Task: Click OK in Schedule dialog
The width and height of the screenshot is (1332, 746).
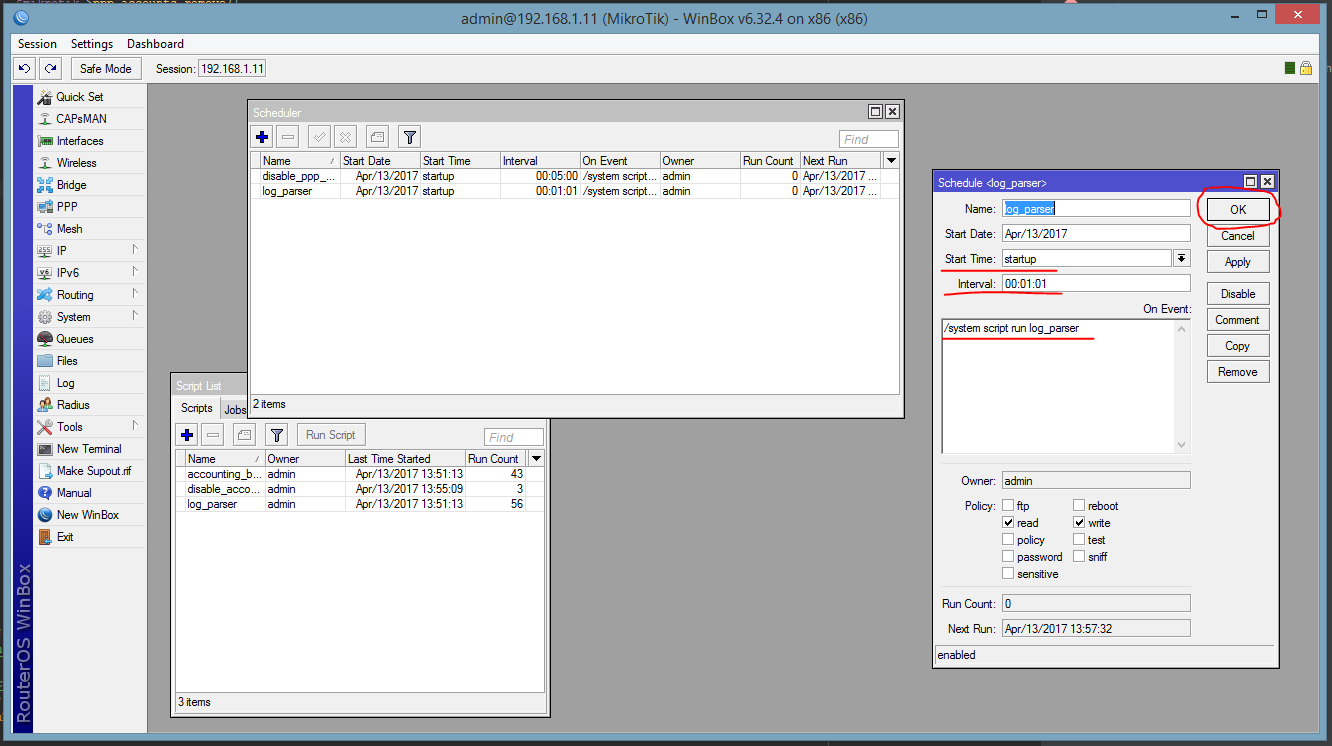Action: point(1238,210)
